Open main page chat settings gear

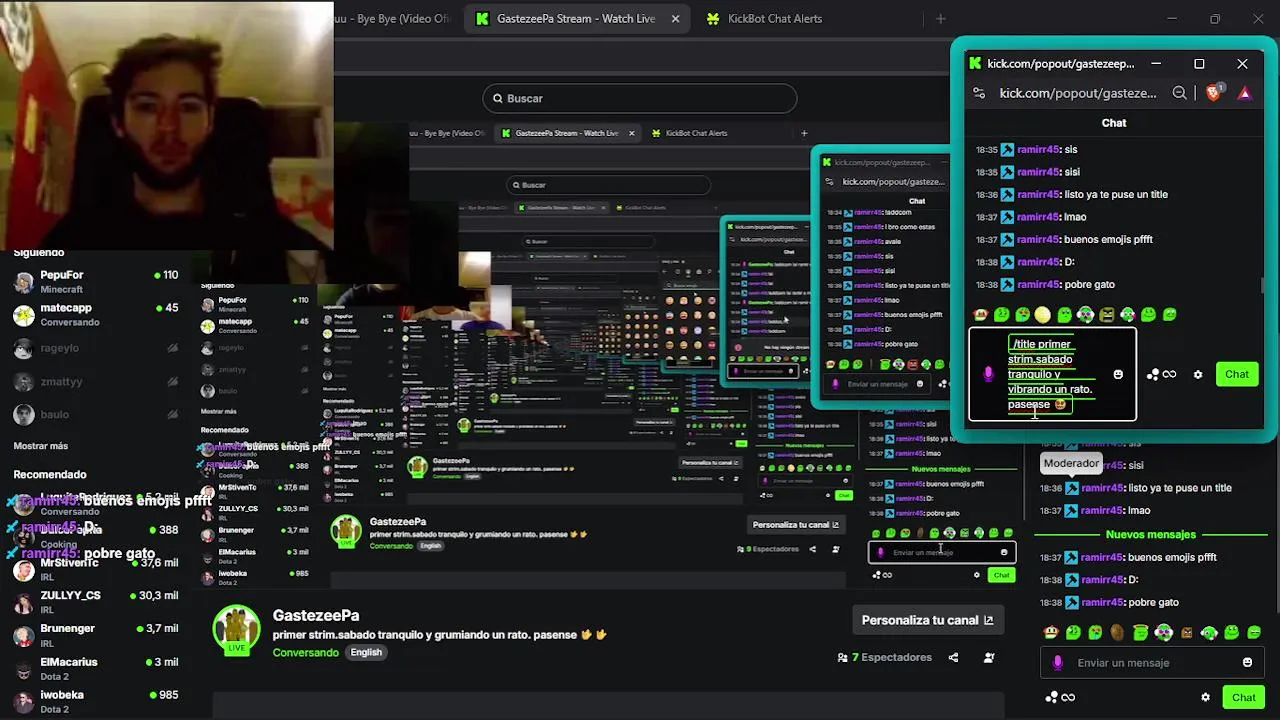[x=1205, y=697]
